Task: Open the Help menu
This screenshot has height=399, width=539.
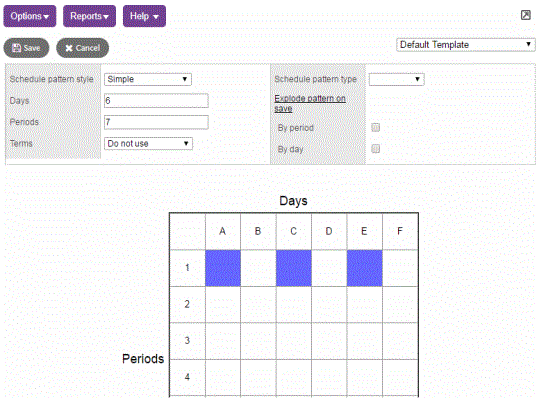Action: coord(144,16)
